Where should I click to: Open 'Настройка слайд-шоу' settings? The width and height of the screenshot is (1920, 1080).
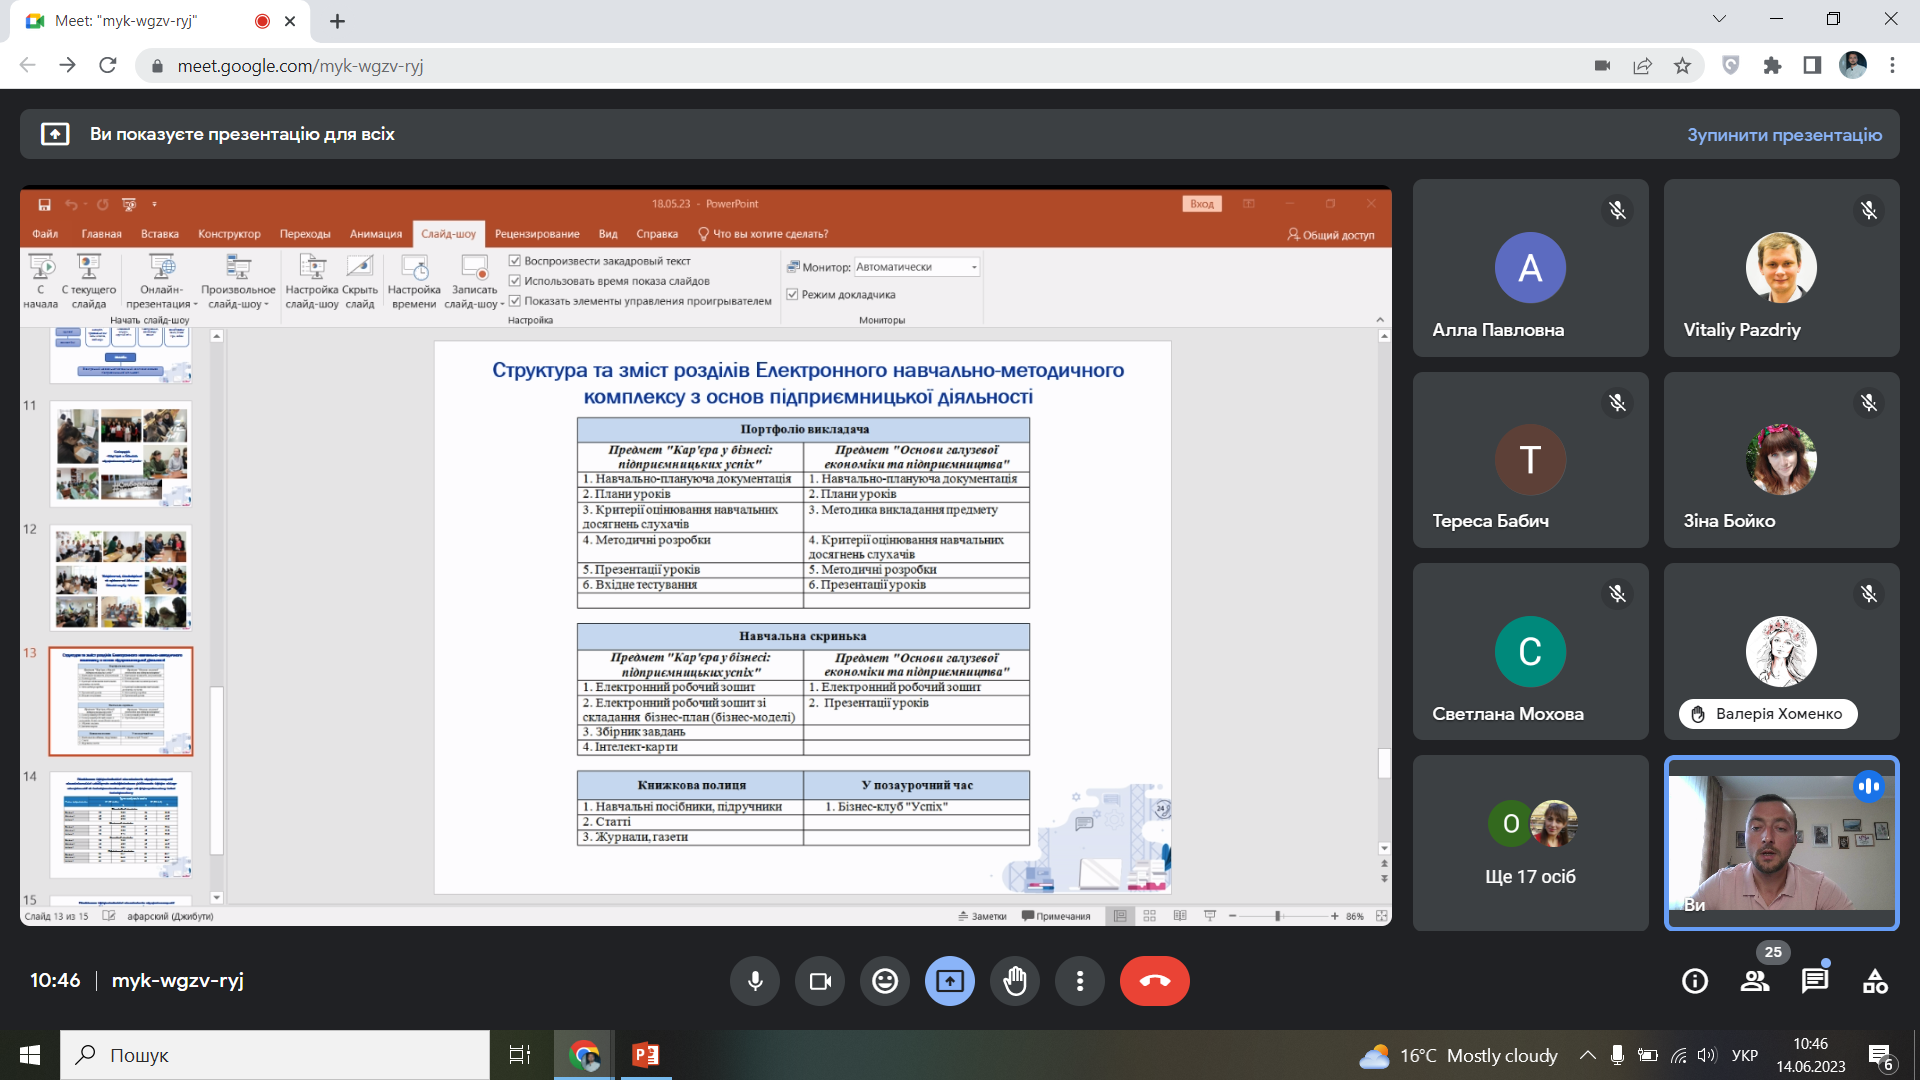(312, 281)
